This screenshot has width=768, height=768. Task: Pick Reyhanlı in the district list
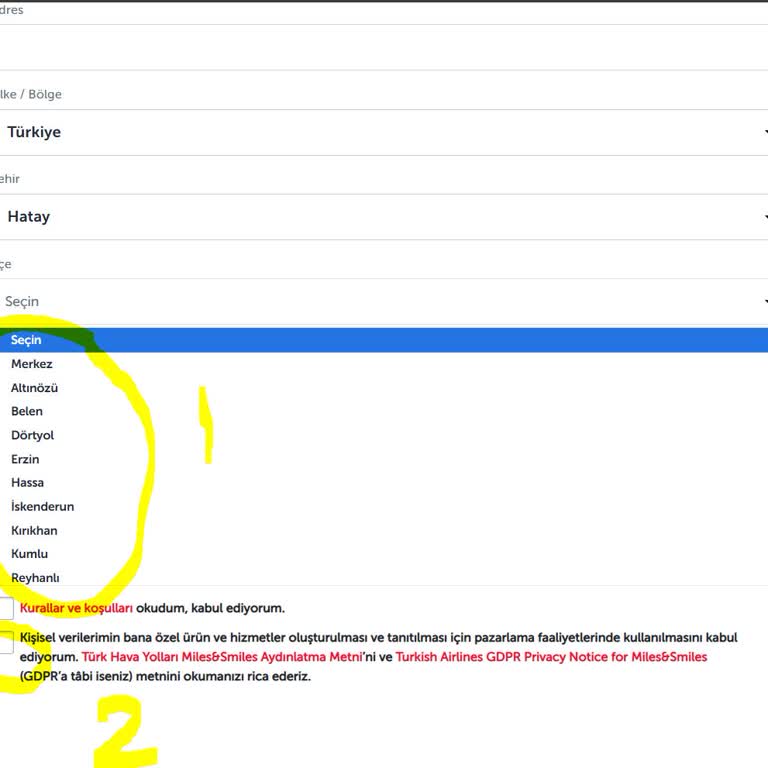(384, 577)
